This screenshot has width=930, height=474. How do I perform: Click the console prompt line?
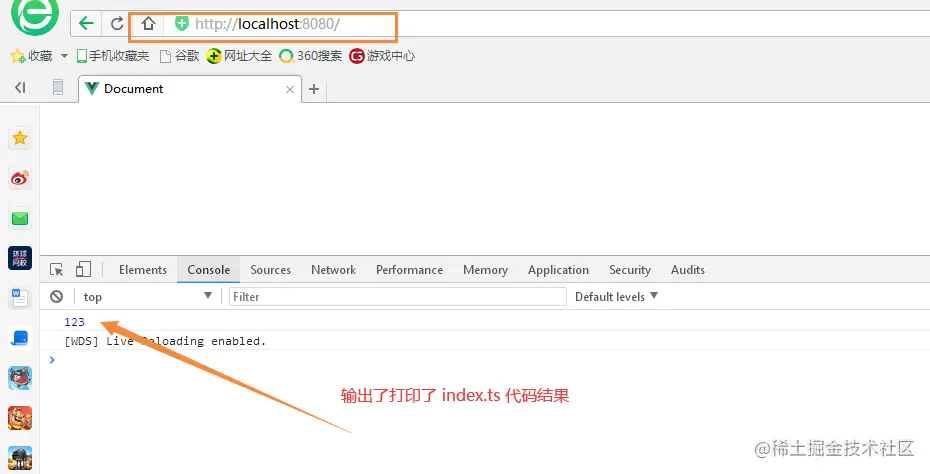click(486, 360)
